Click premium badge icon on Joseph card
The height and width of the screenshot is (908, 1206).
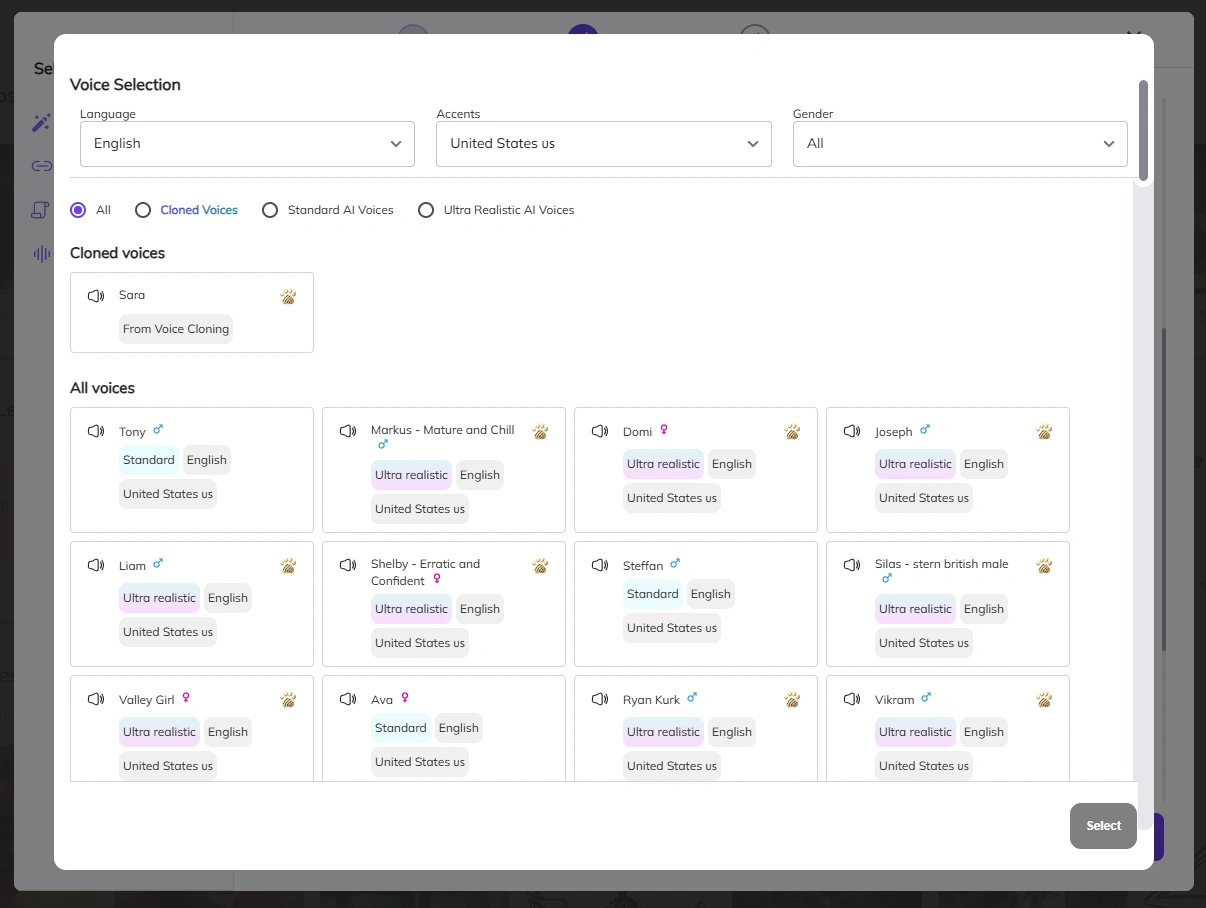click(1044, 432)
